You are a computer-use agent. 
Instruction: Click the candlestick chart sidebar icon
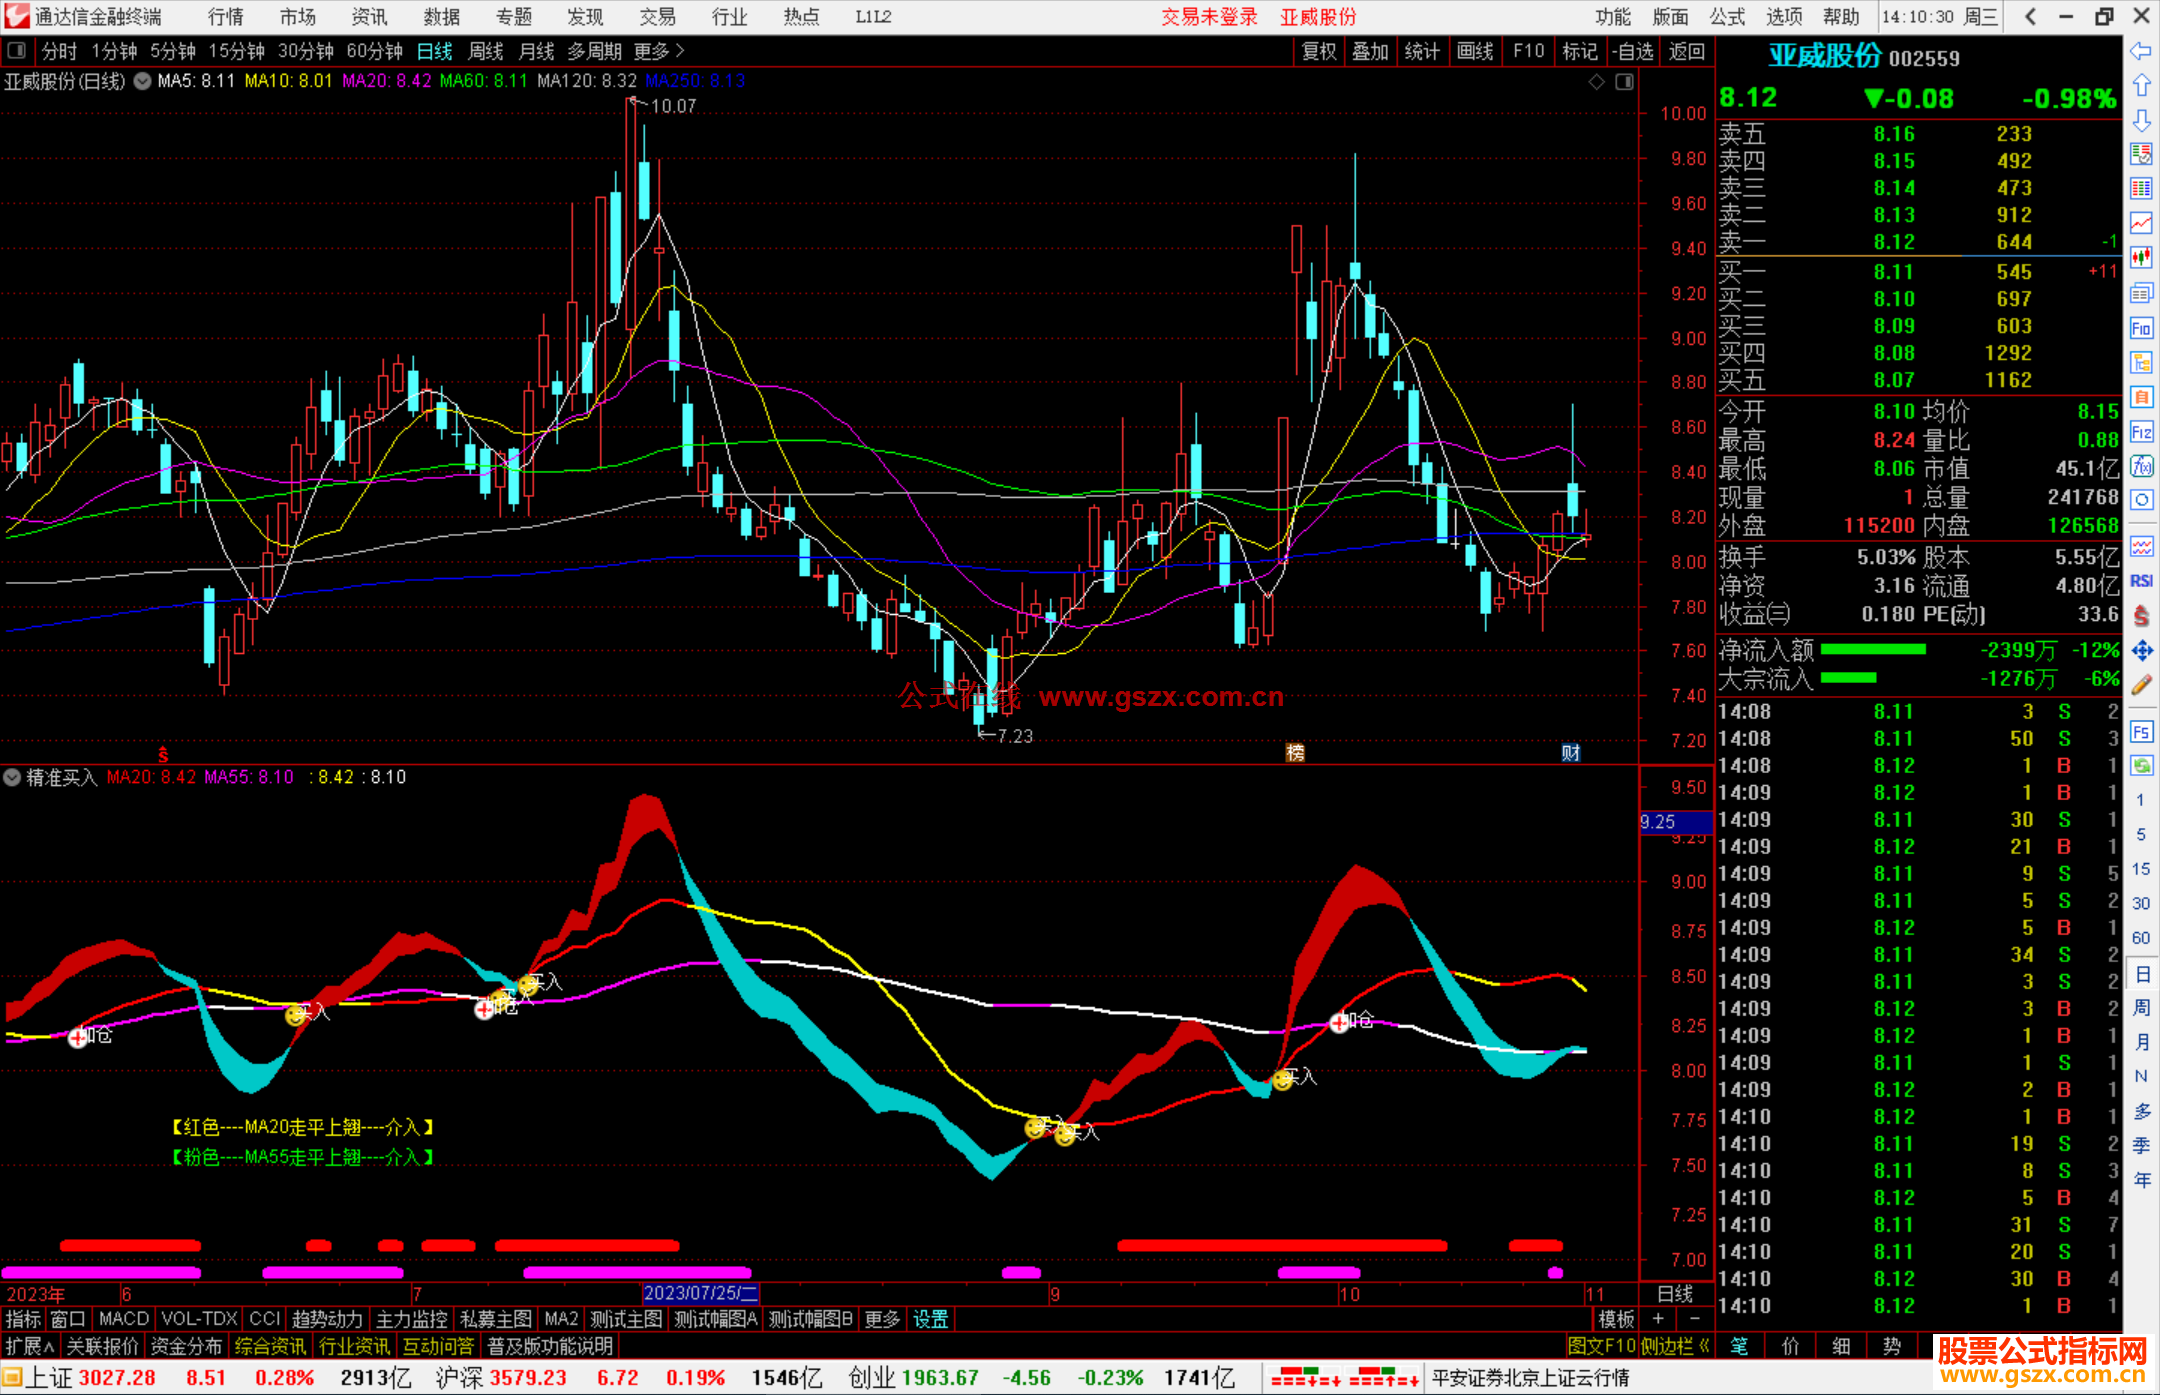[x=2141, y=257]
